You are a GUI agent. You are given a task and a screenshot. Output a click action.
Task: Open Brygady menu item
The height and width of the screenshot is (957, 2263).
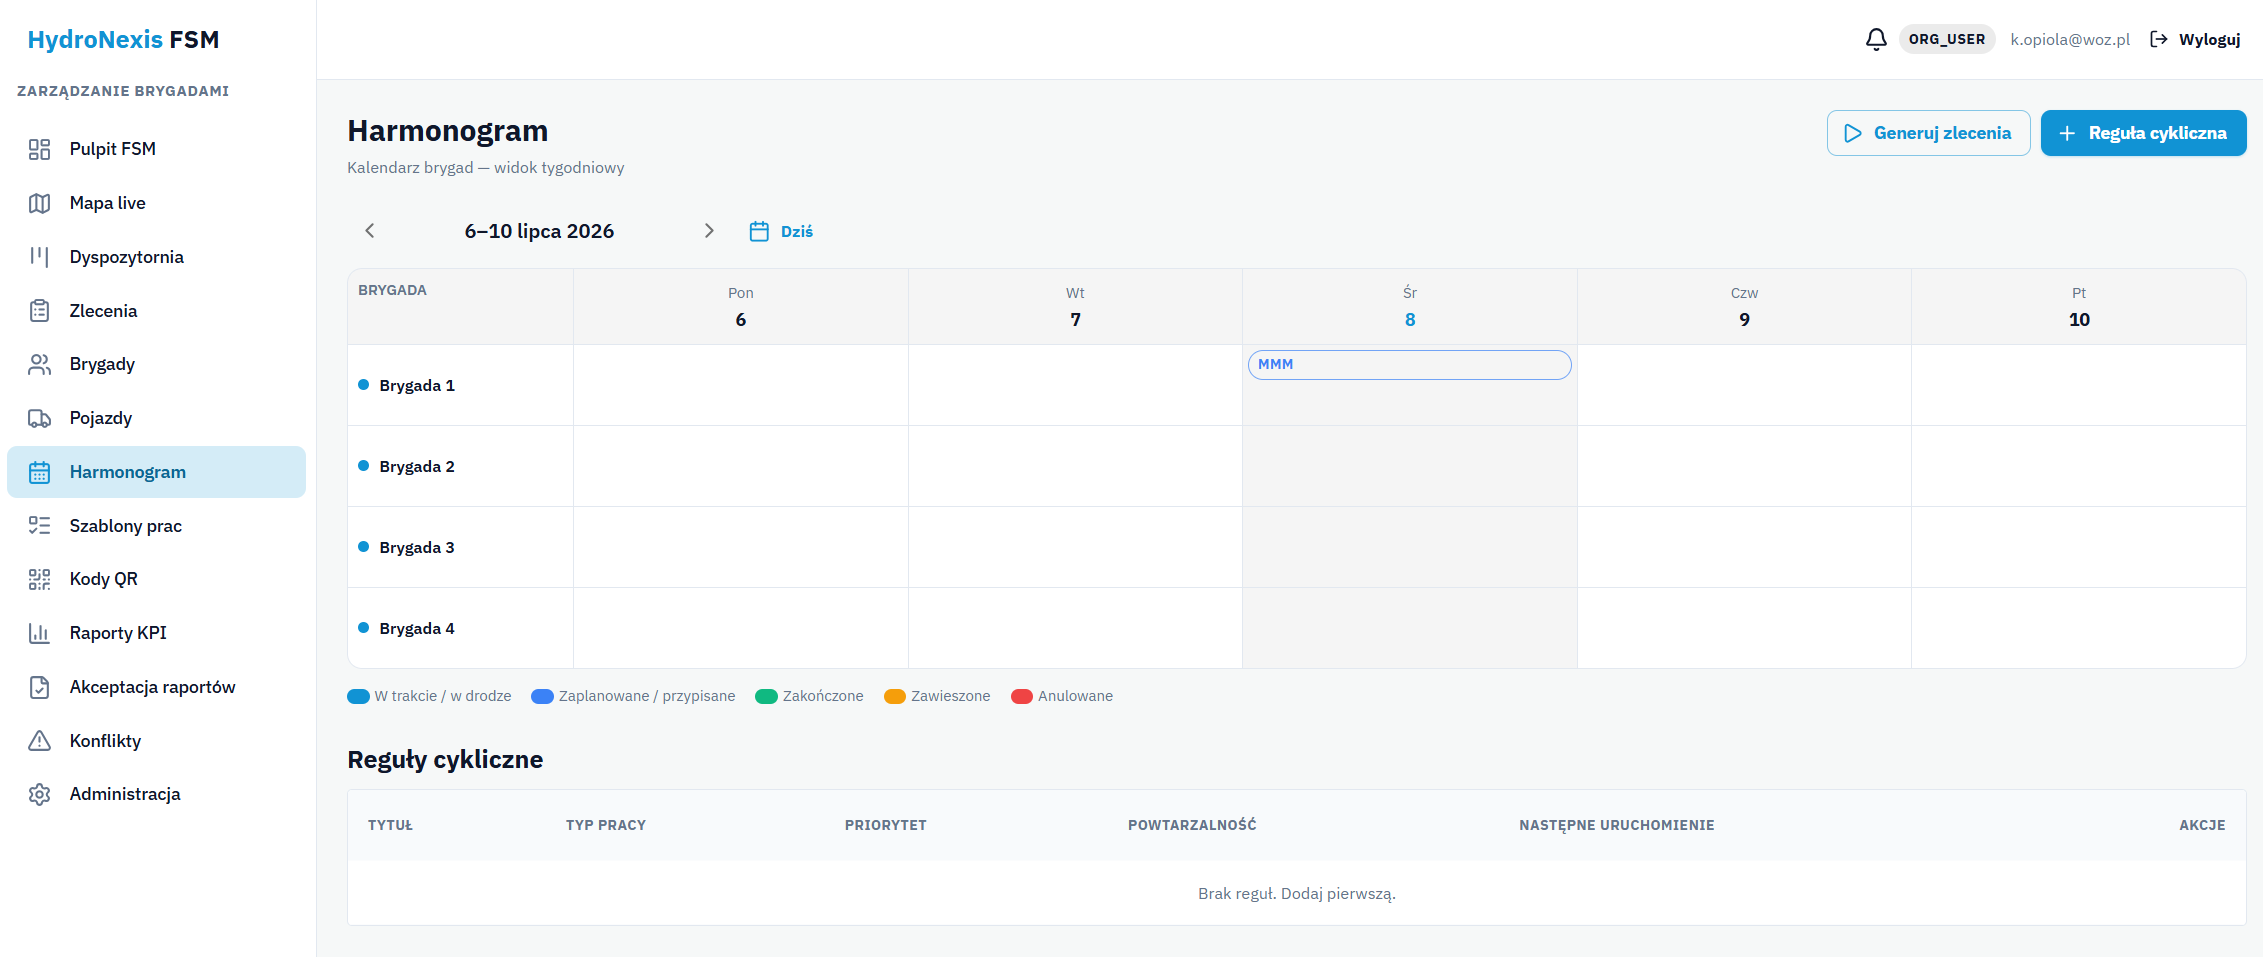pos(156,364)
